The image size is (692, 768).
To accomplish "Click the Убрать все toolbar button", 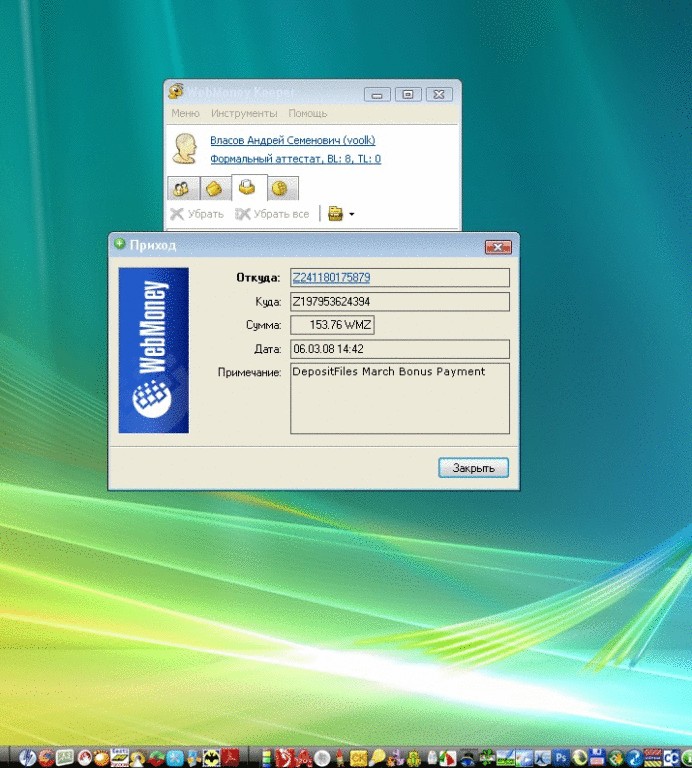I will click(272, 214).
